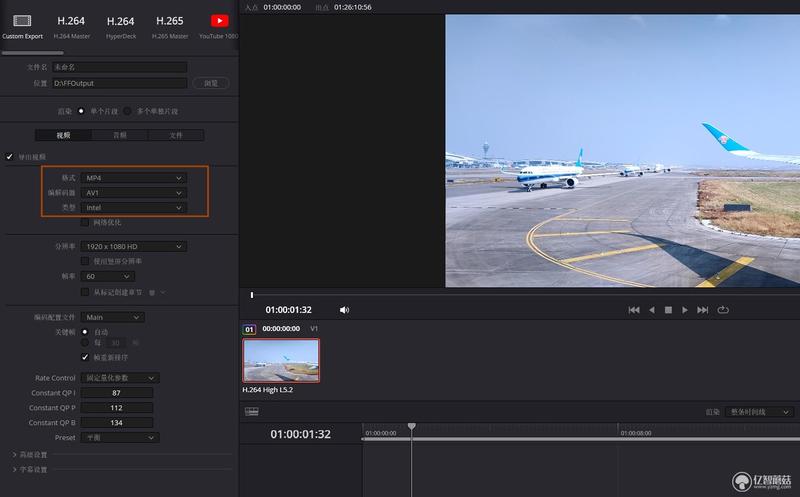Choose the H.264 Master preset
800x497 pixels.
pos(71,27)
